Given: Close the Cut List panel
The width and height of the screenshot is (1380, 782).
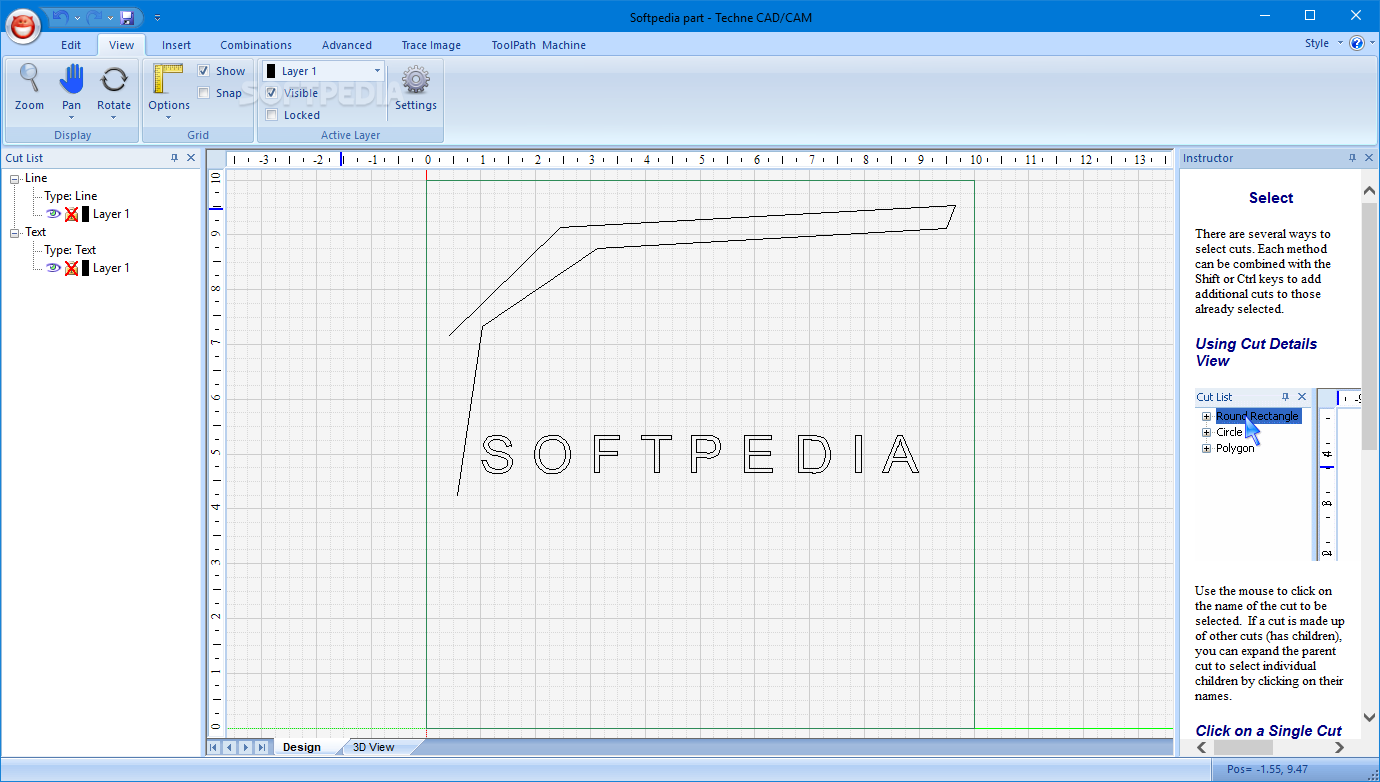Looking at the screenshot, I should point(191,158).
